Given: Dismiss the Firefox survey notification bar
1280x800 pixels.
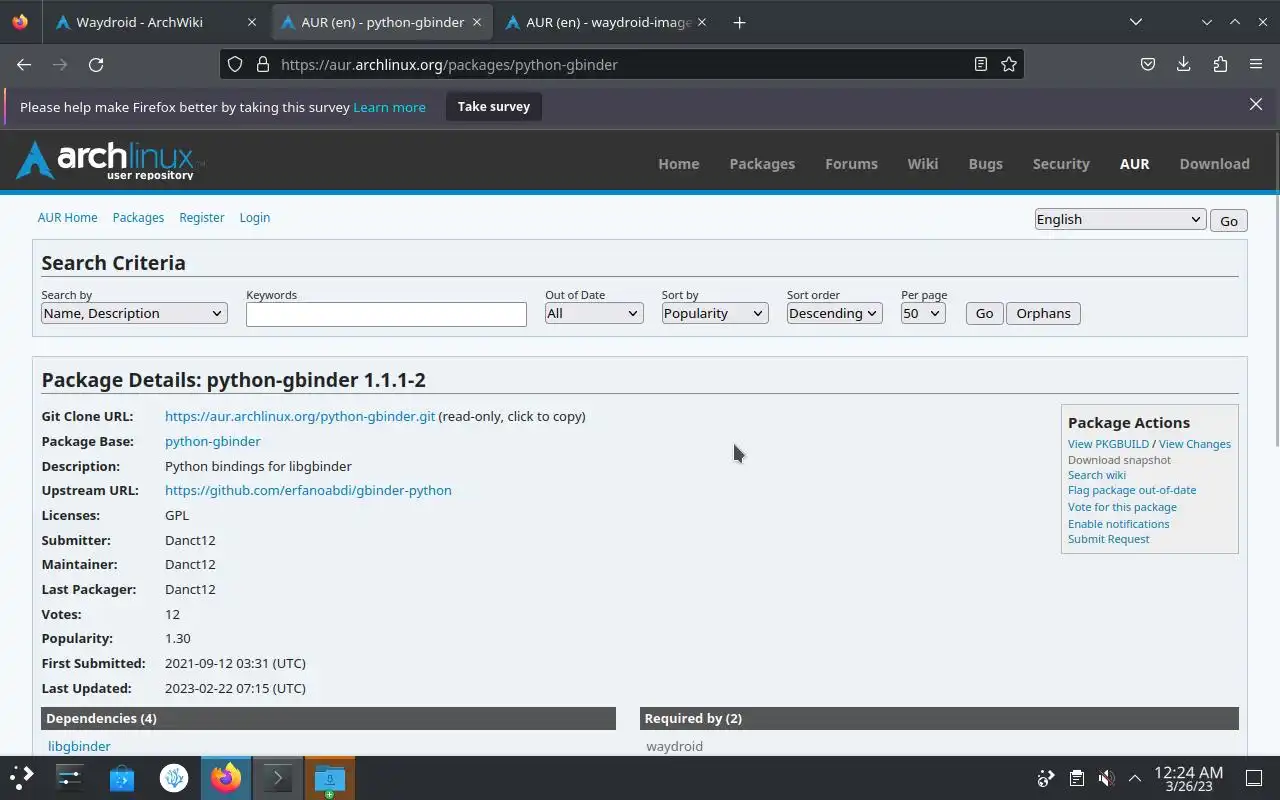Looking at the screenshot, I should point(1256,104).
